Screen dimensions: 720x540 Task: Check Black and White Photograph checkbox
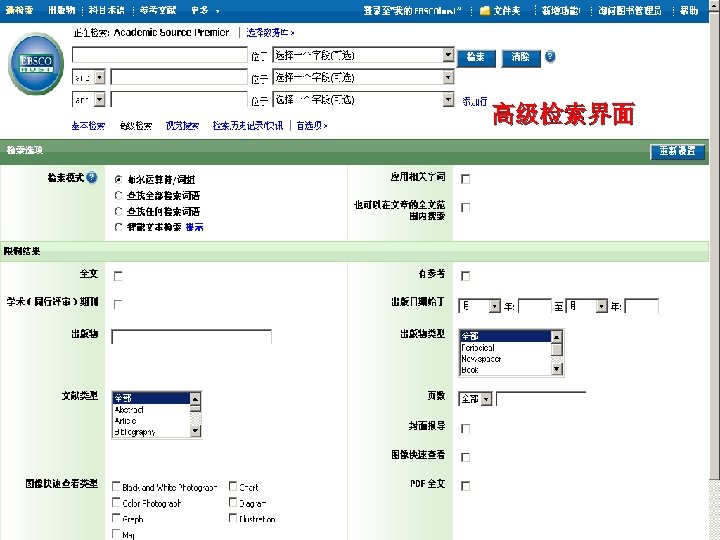point(117,486)
